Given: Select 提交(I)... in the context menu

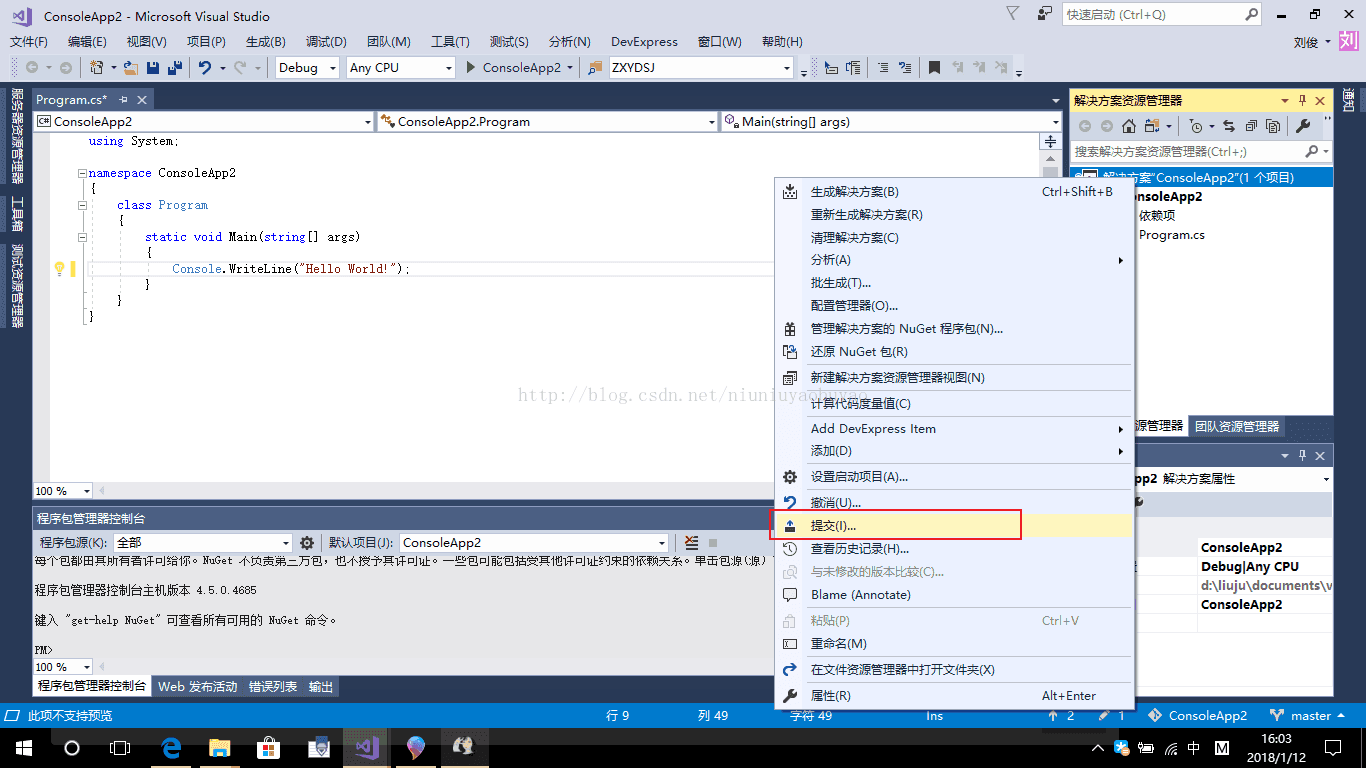Looking at the screenshot, I should click(x=833, y=525).
